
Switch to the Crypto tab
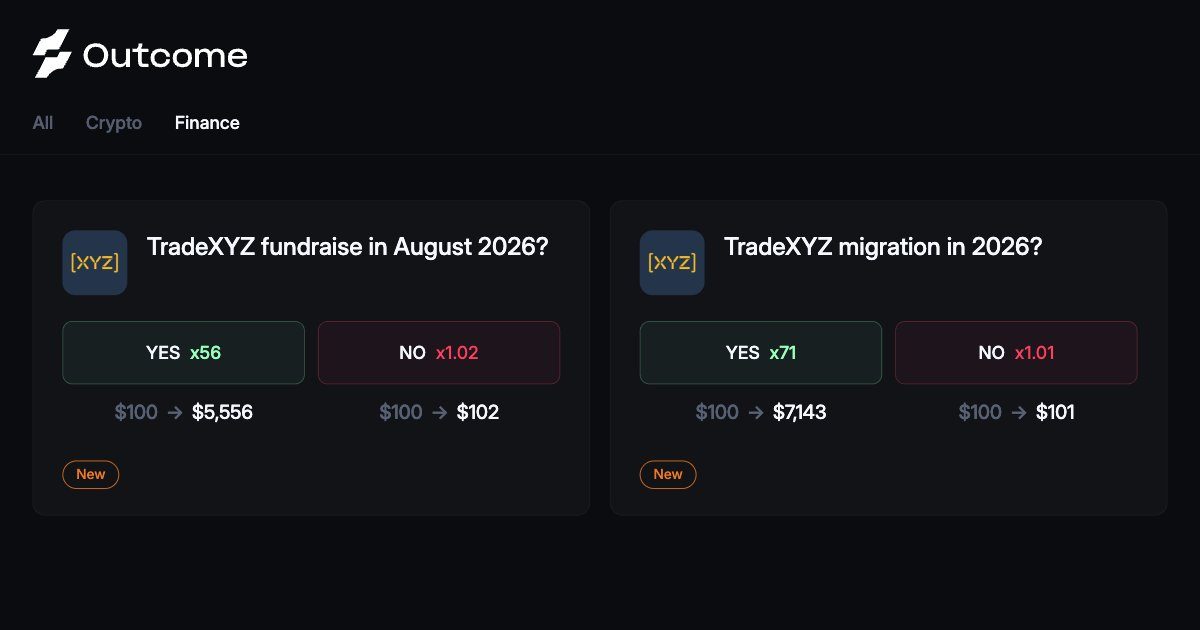pos(114,123)
